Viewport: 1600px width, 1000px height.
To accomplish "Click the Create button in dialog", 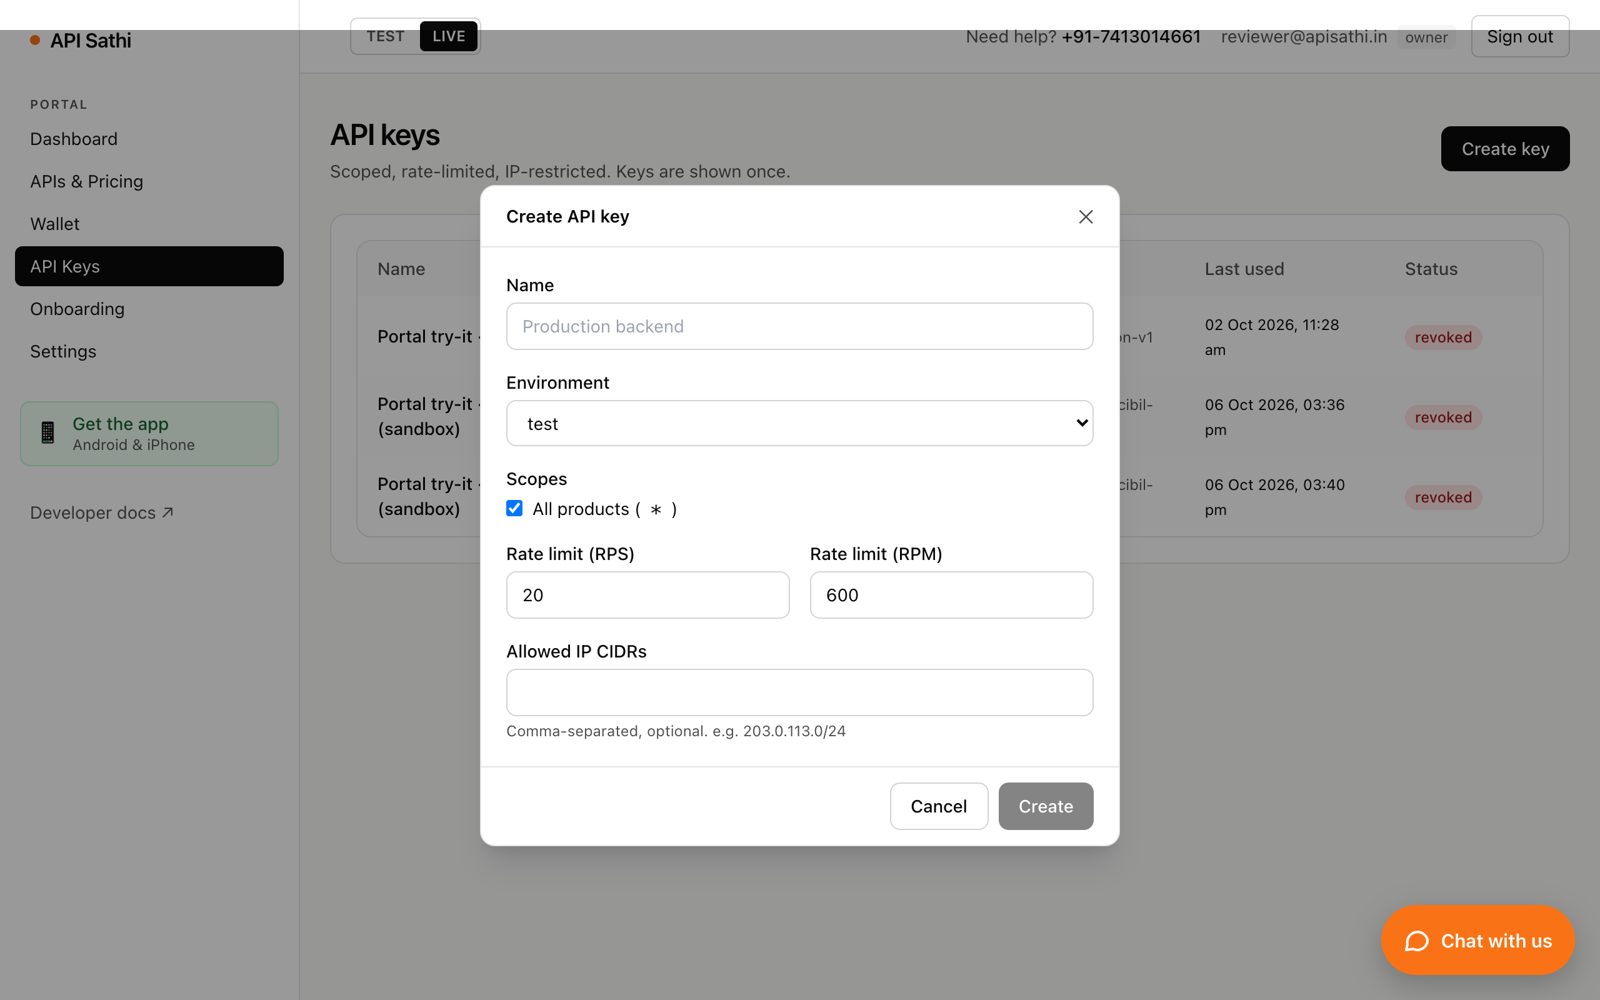I will pos(1045,806).
